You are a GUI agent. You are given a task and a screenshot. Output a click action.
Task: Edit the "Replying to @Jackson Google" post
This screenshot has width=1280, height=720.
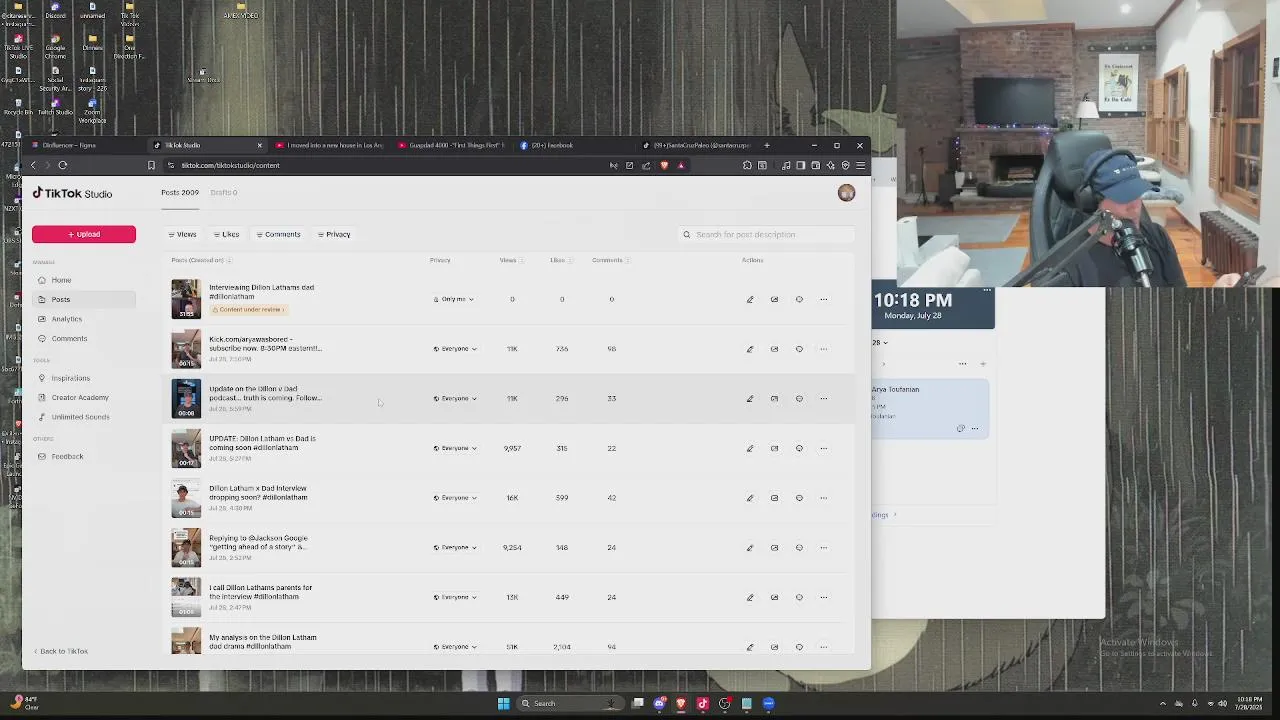(750, 547)
